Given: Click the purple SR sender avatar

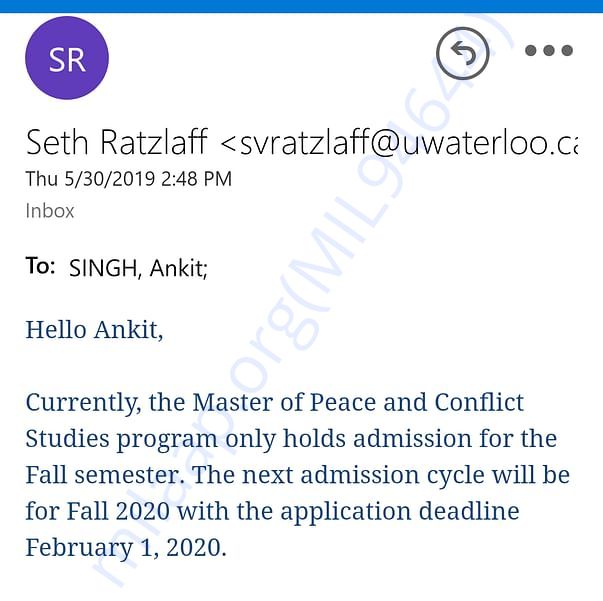Looking at the screenshot, I should pyautogui.click(x=67, y=58).
